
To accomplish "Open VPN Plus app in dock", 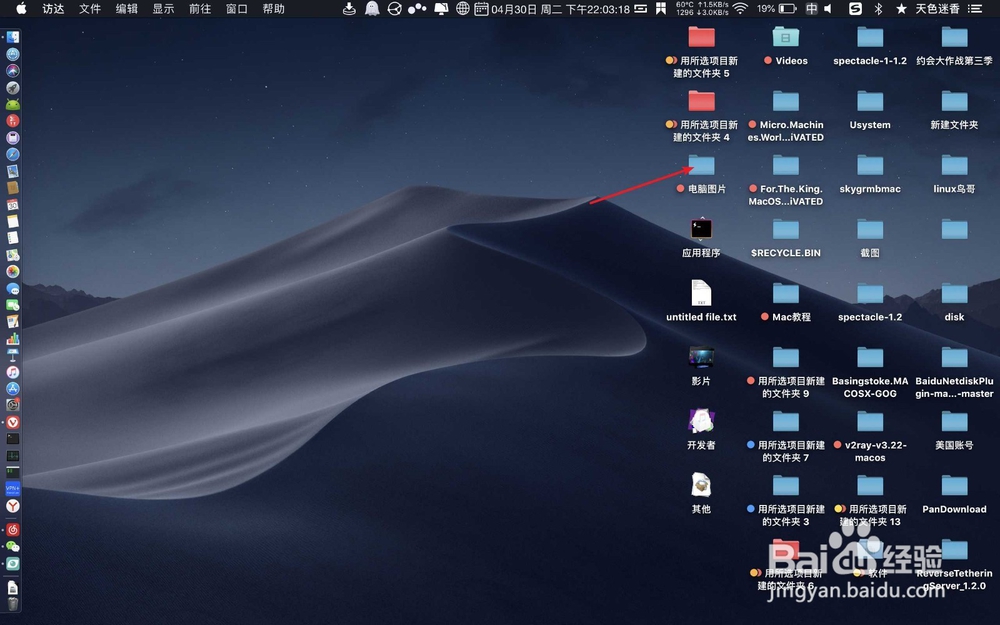I will (13, 489).
